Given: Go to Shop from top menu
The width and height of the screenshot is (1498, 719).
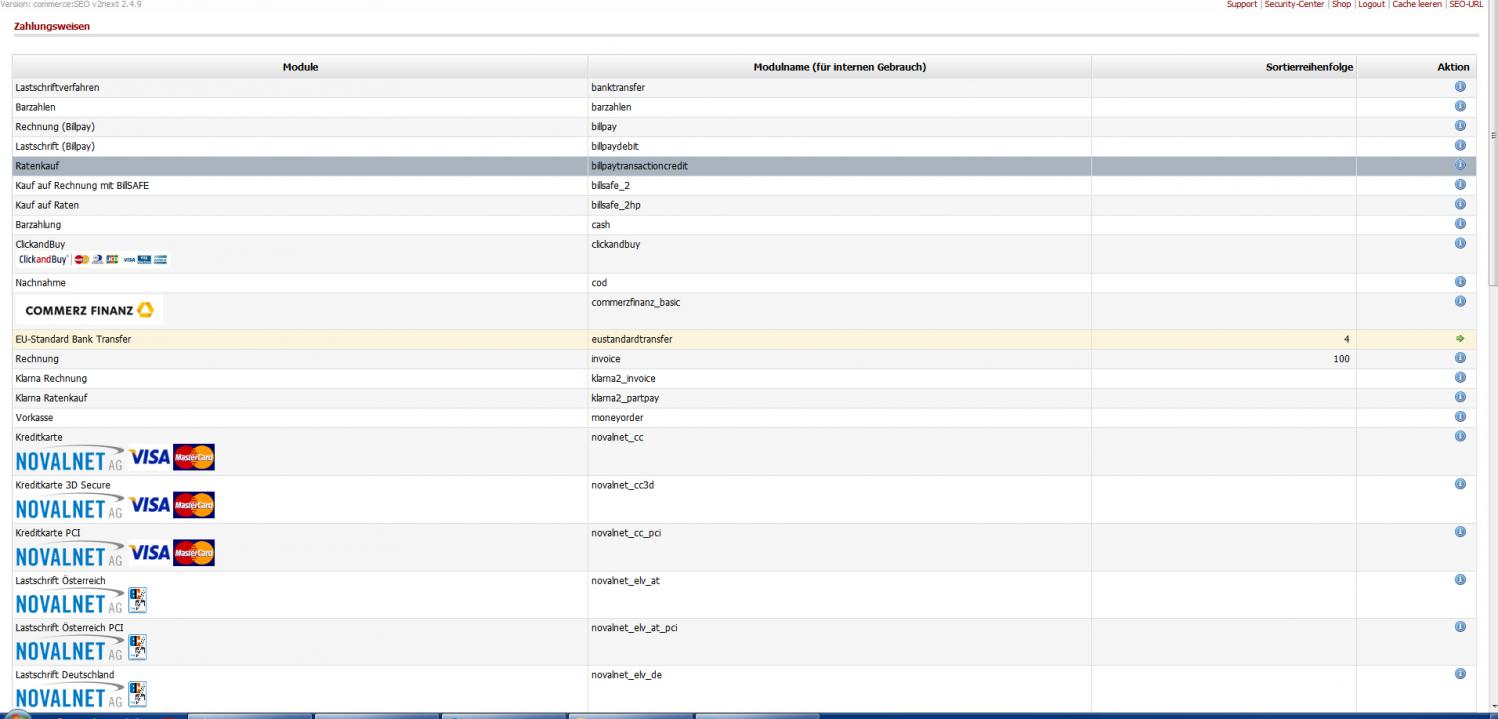Looking at the screenshot, I should pyautogui.click(x=1341, y=5).
